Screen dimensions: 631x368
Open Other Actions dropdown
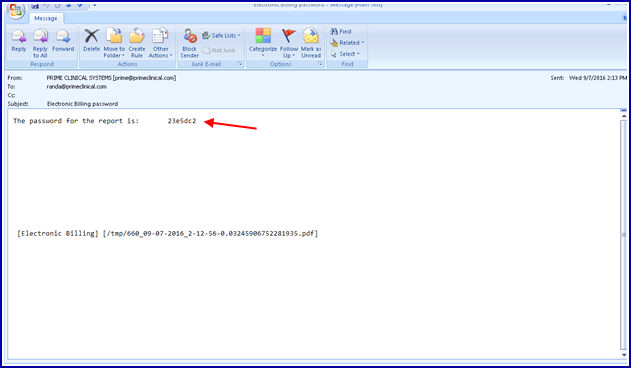[160, 43]
